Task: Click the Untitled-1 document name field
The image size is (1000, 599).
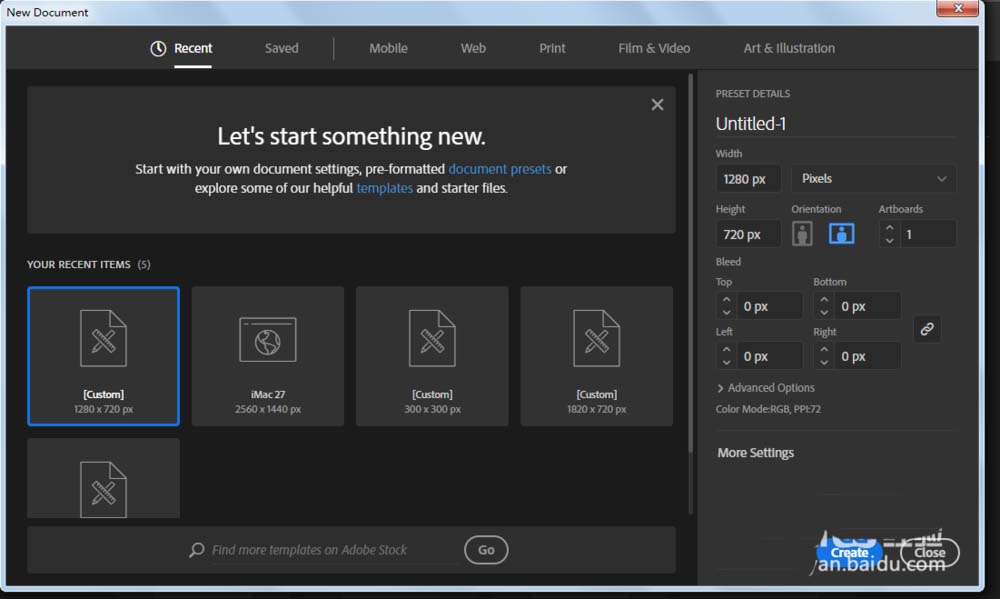Action: click(x=835, y=124)
